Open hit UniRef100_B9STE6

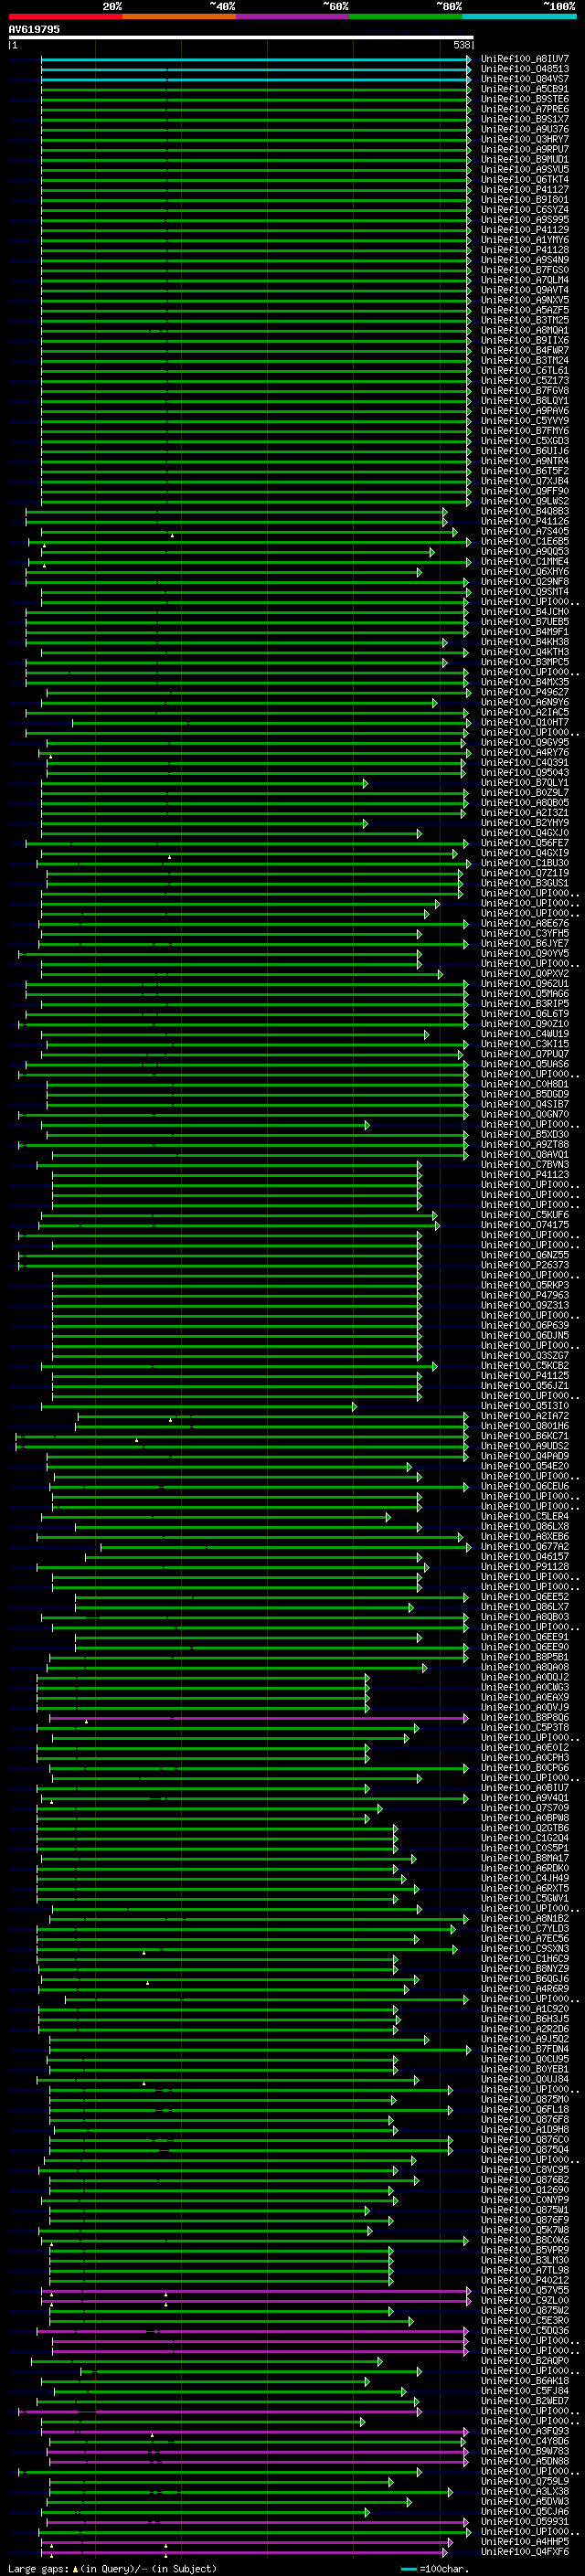pyautogui.click(x=525, y=99)
